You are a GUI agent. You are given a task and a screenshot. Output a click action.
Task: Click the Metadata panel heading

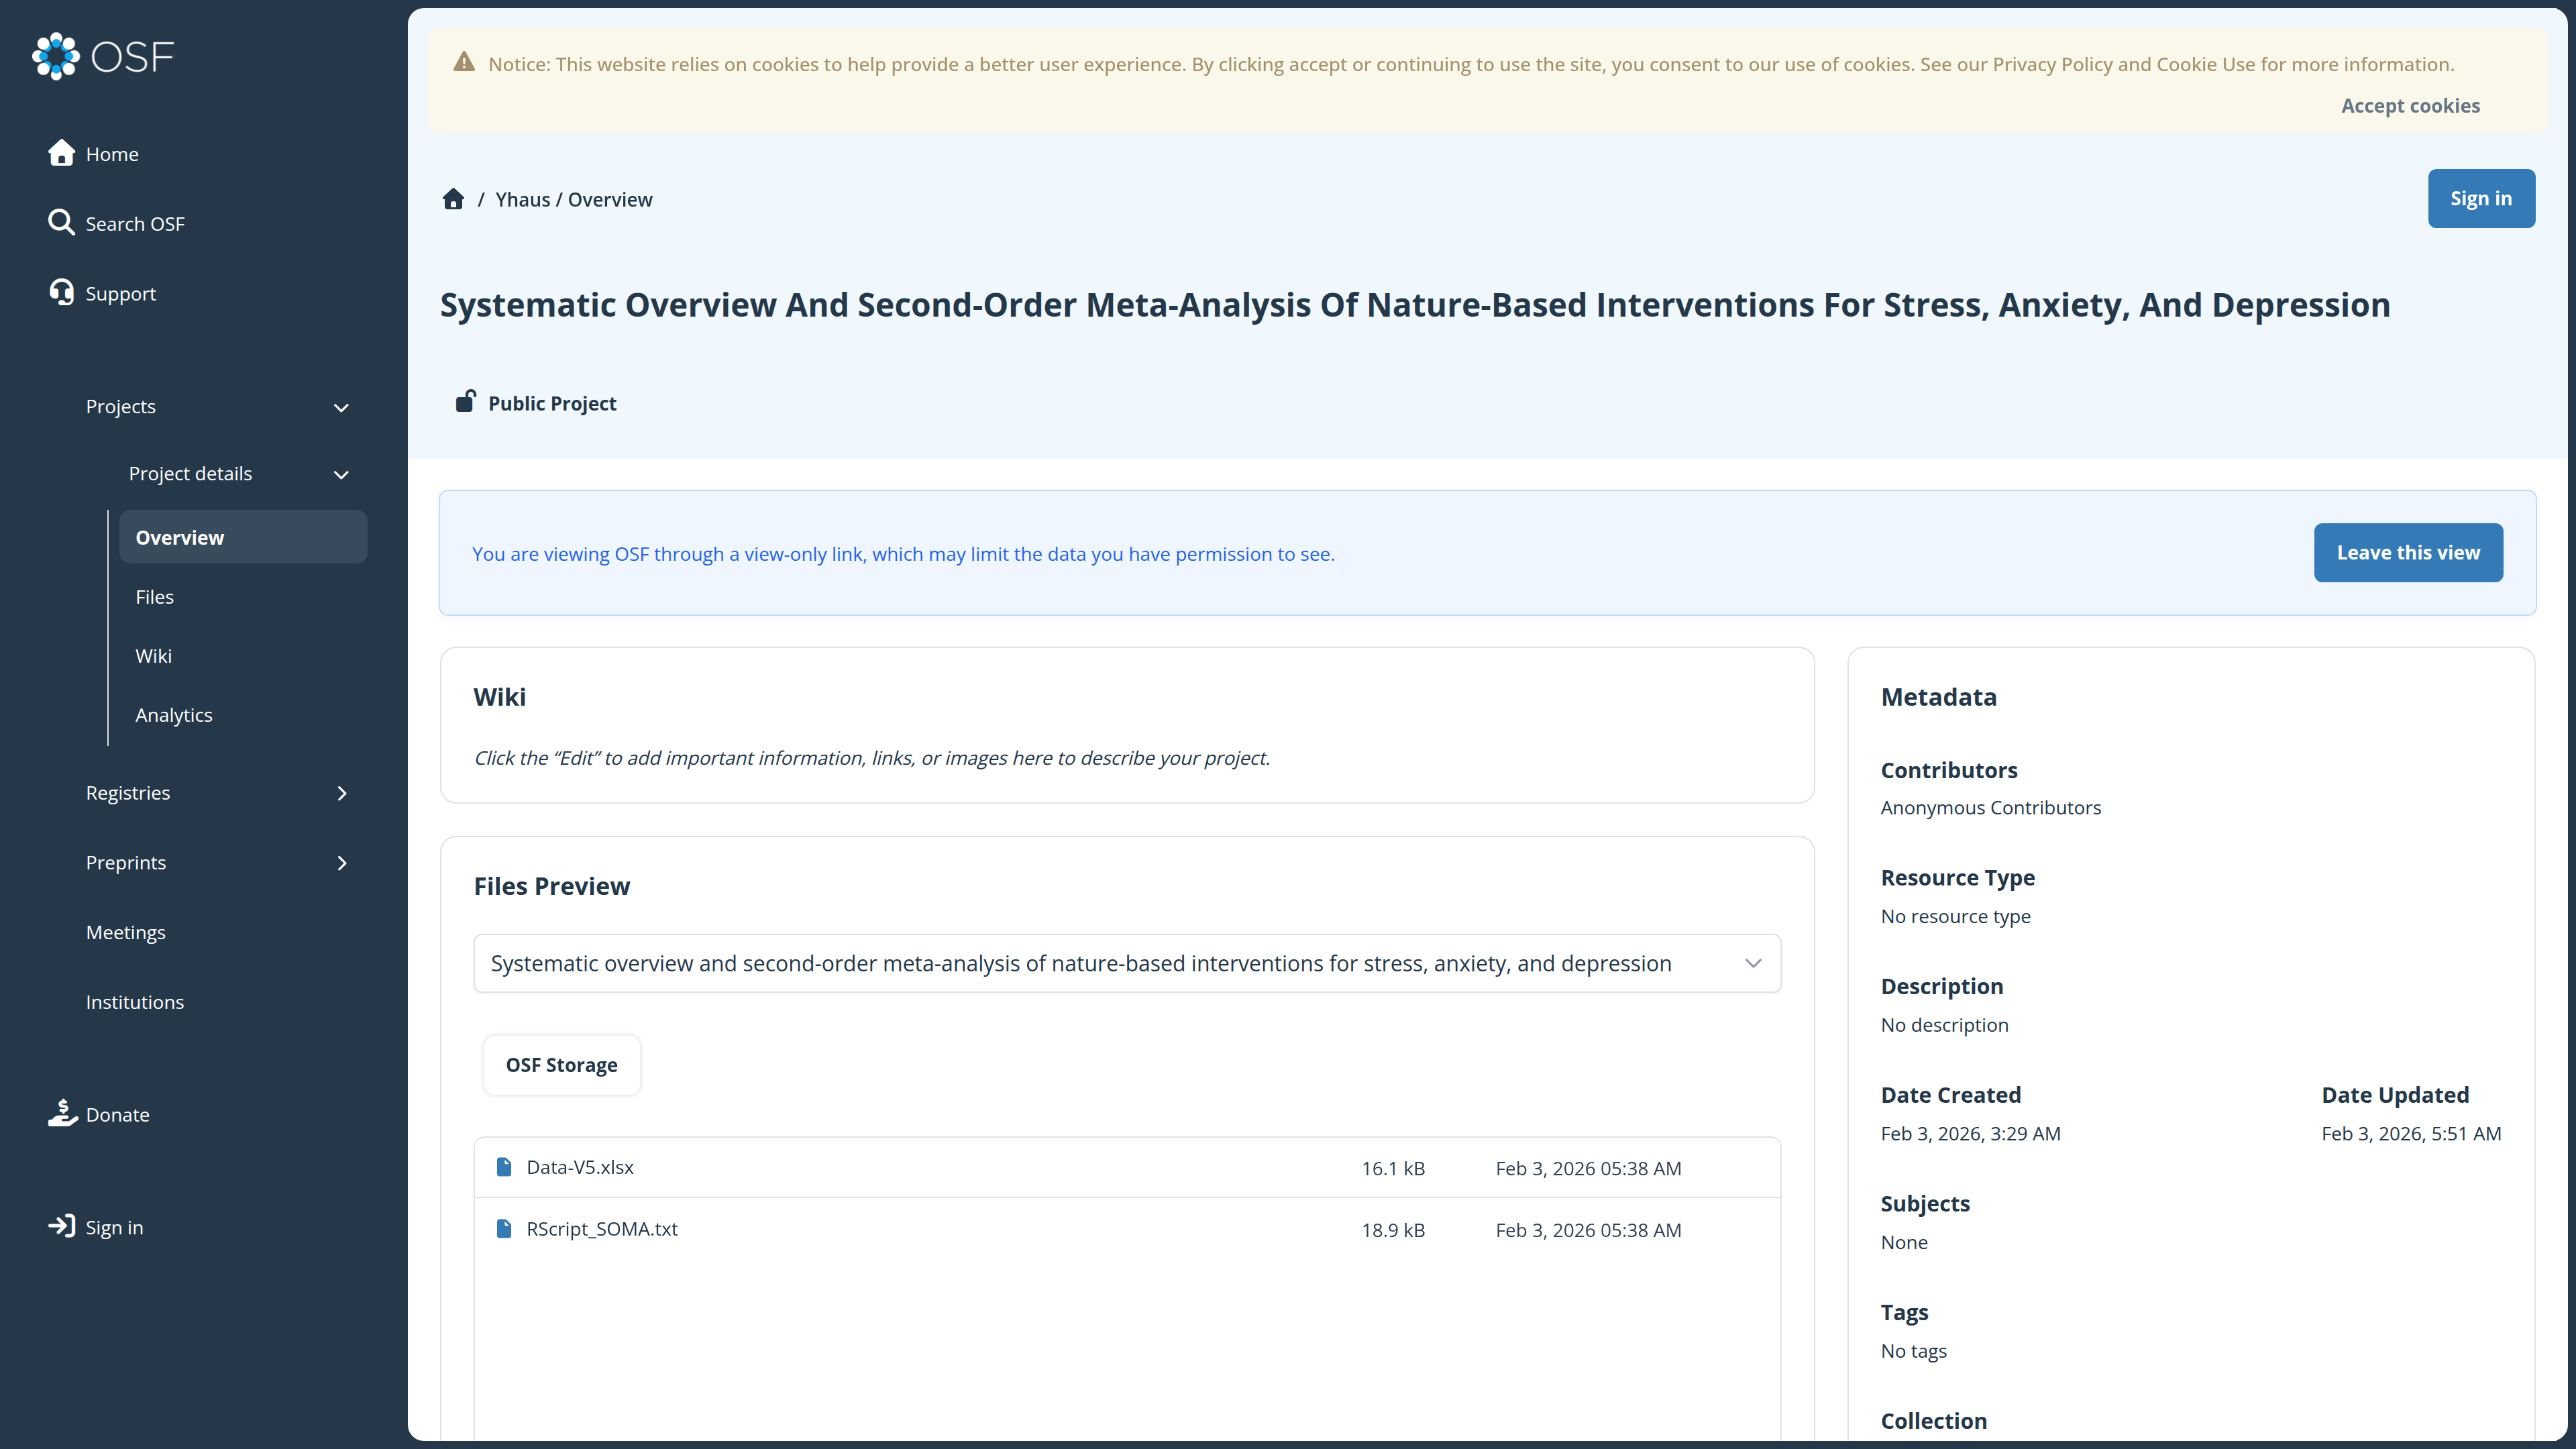click(1938, 697)
